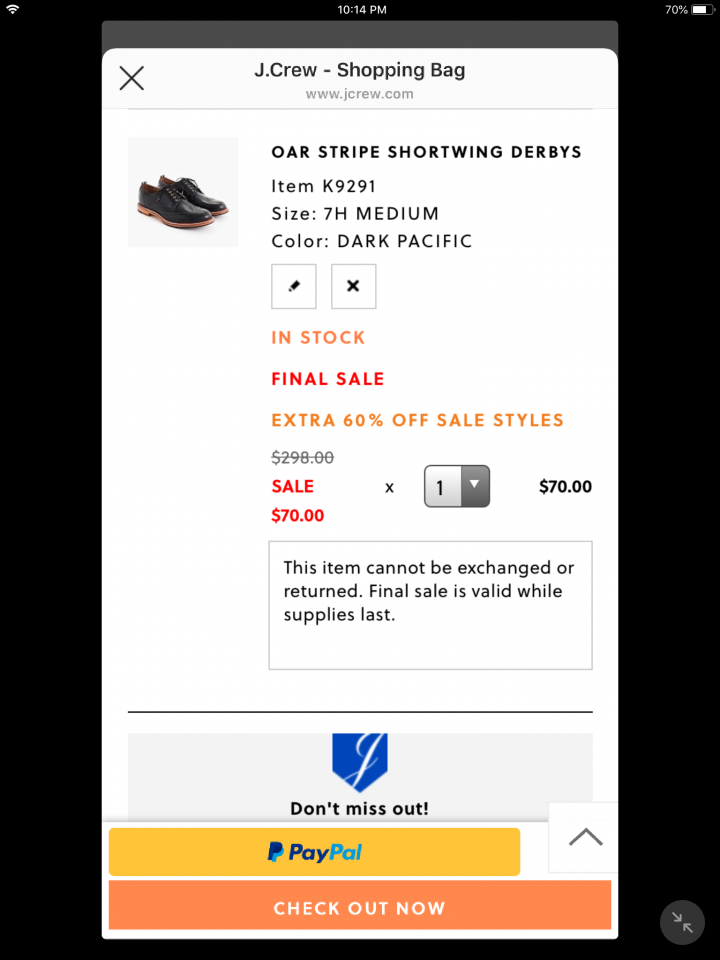The image size is (720, 960).
Task: Tap the pencil edit item icon
Action: pyautogui.click(x=294, y=286)
